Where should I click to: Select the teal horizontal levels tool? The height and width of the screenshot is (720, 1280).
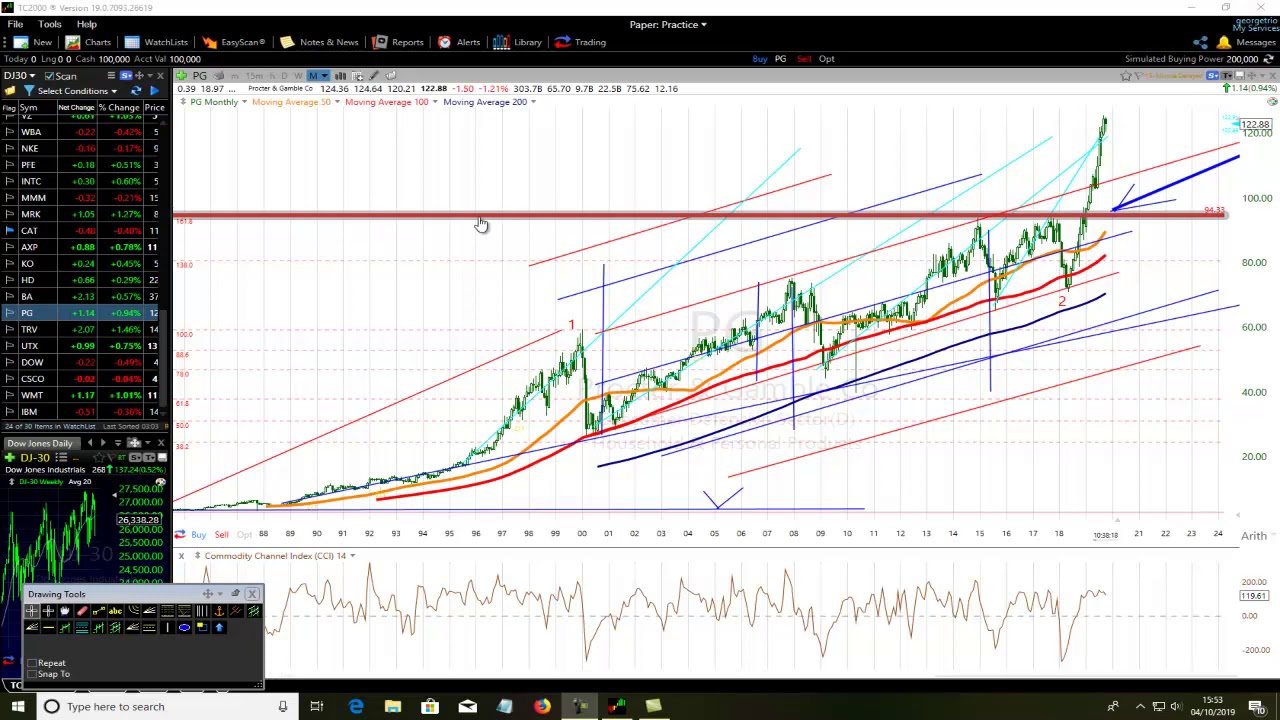coord(82,627)
